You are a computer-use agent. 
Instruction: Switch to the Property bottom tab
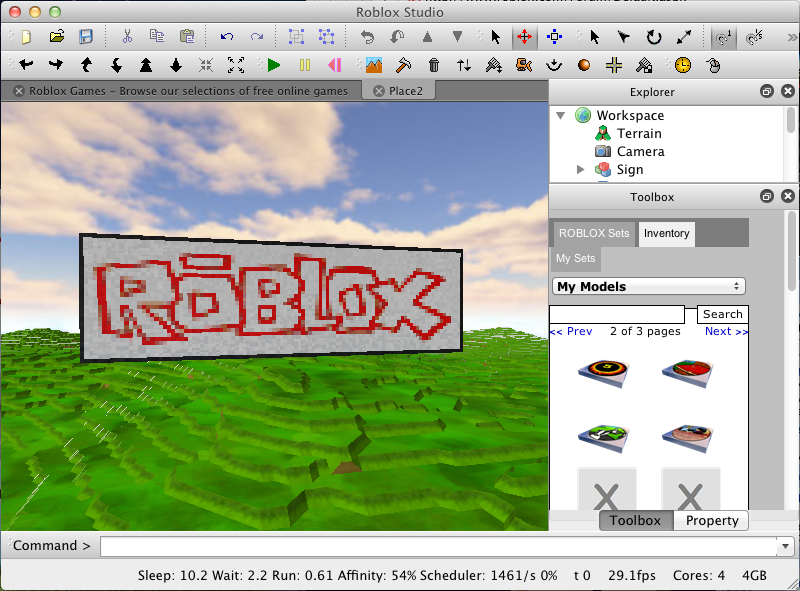pyautogui.click(x=712, y=521)
